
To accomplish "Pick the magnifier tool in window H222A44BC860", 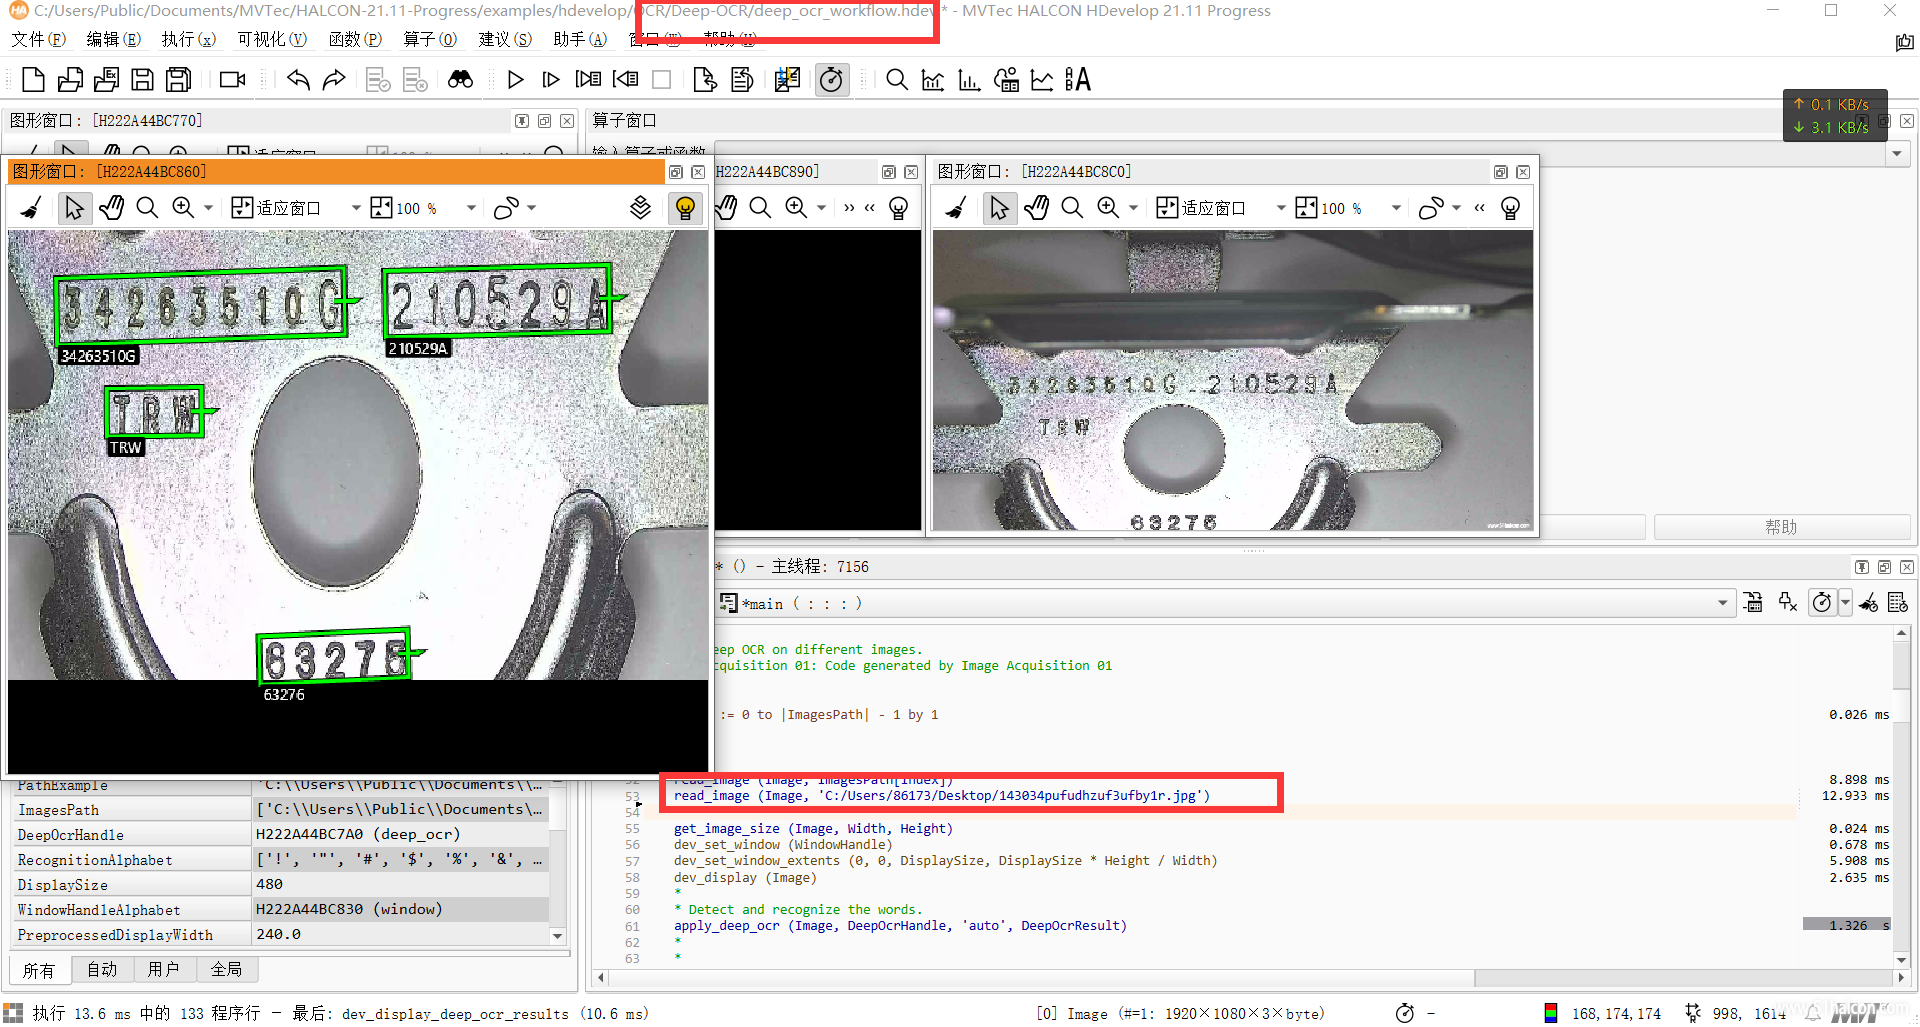I will pos(147,208).
